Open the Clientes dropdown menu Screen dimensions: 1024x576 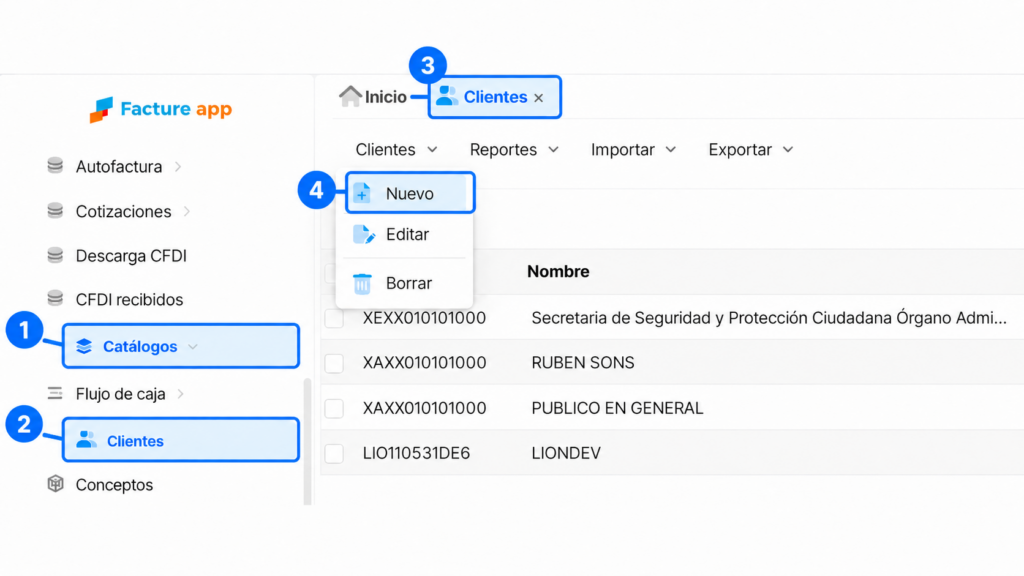396,150
